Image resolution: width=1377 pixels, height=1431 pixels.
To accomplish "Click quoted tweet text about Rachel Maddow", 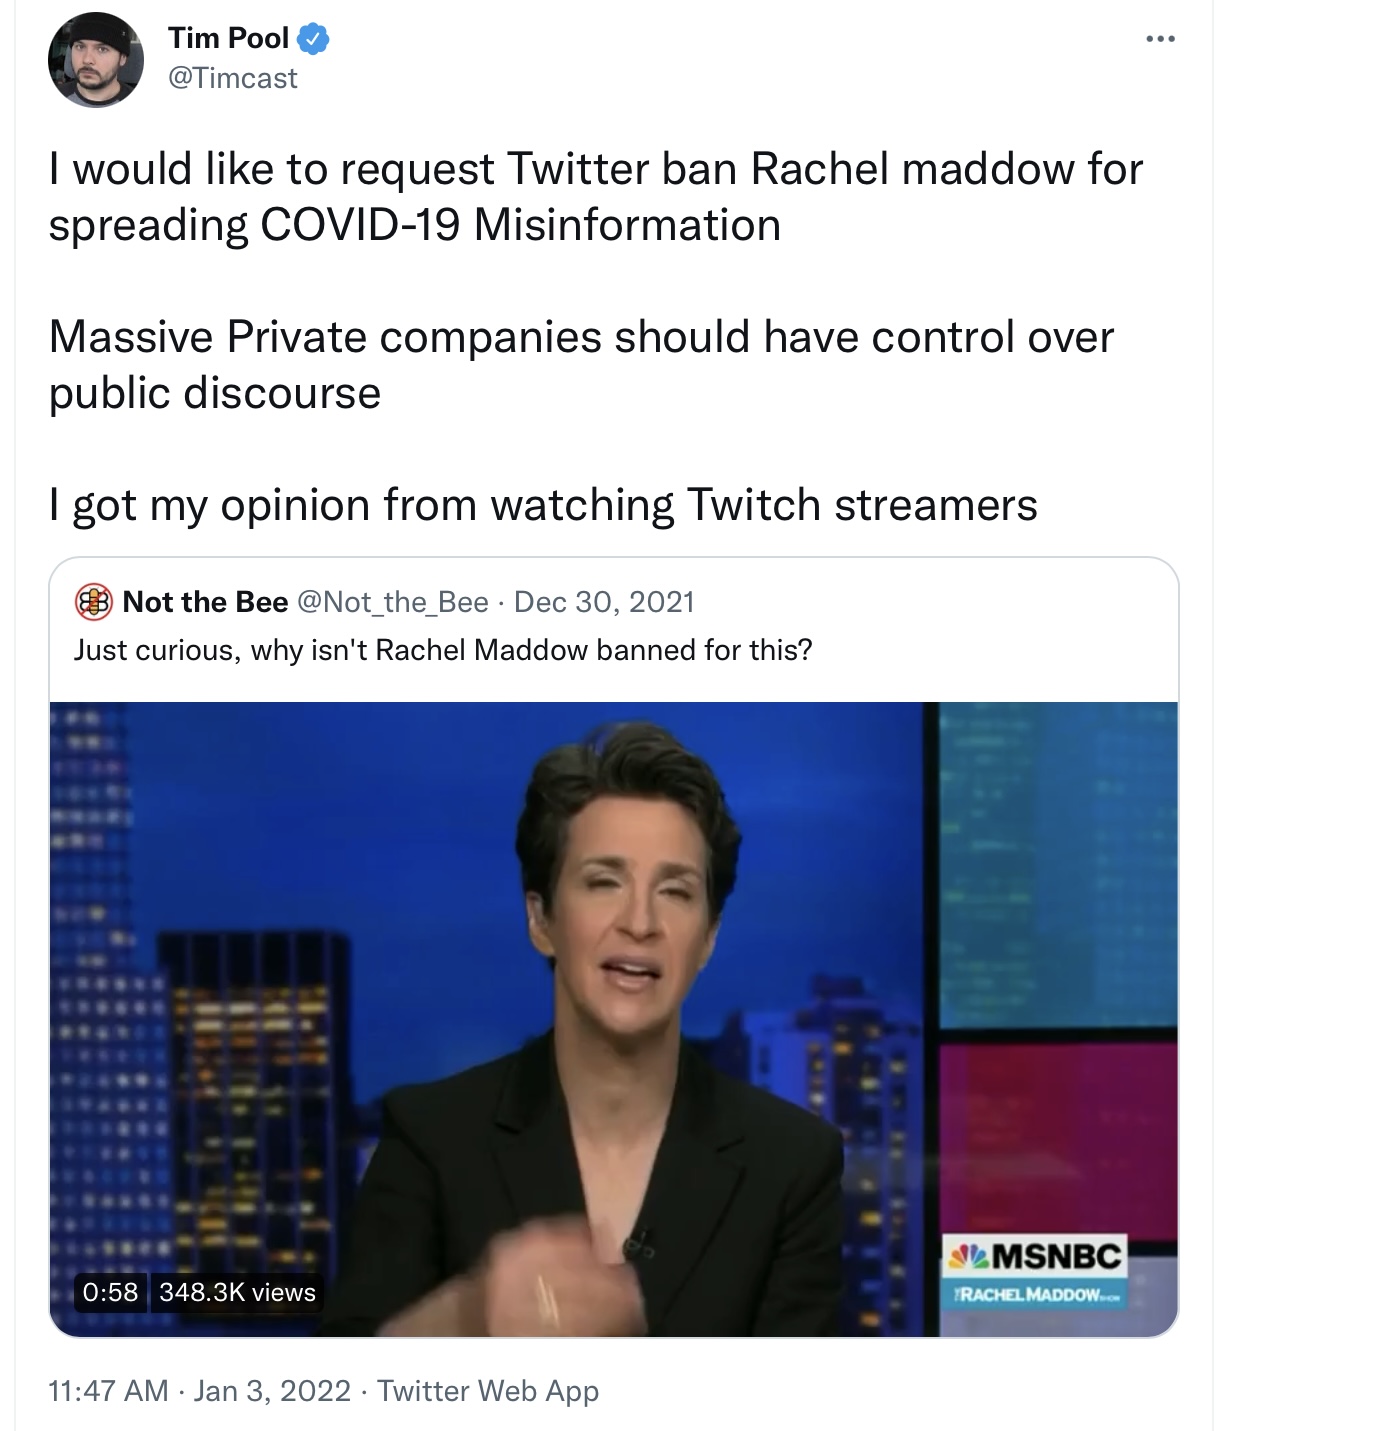I will [x=443, y=650].
